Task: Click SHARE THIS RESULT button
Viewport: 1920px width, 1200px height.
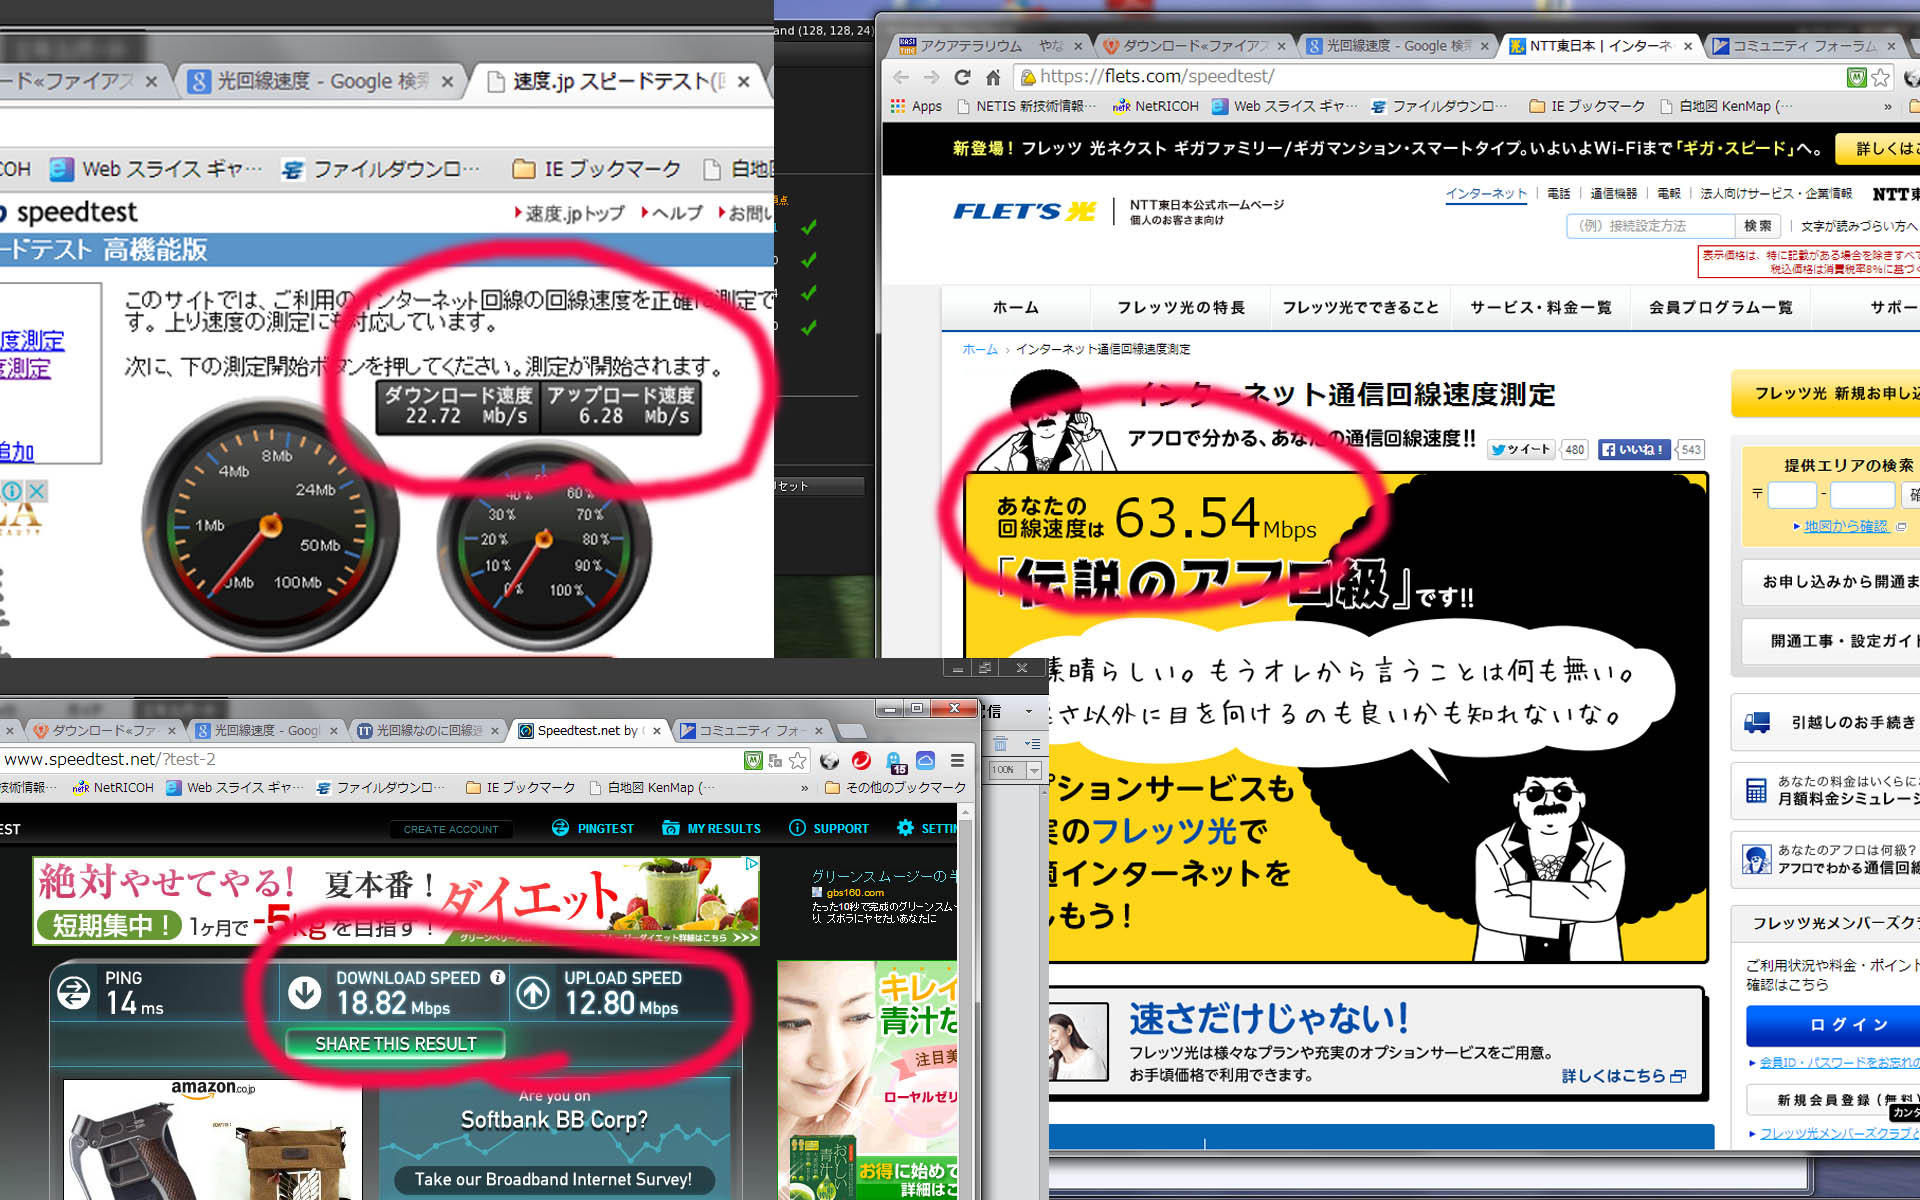Action: (395, 1044)
